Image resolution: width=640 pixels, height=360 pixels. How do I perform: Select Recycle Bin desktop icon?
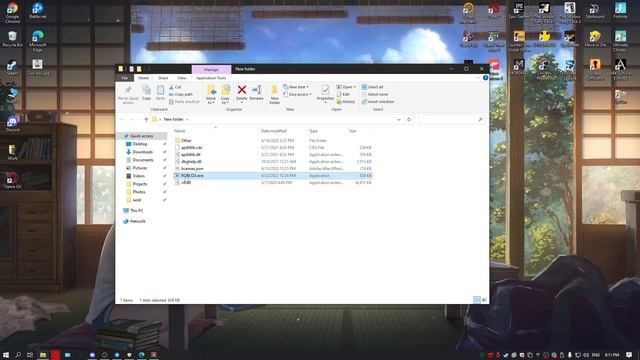(x=12, y=39)
